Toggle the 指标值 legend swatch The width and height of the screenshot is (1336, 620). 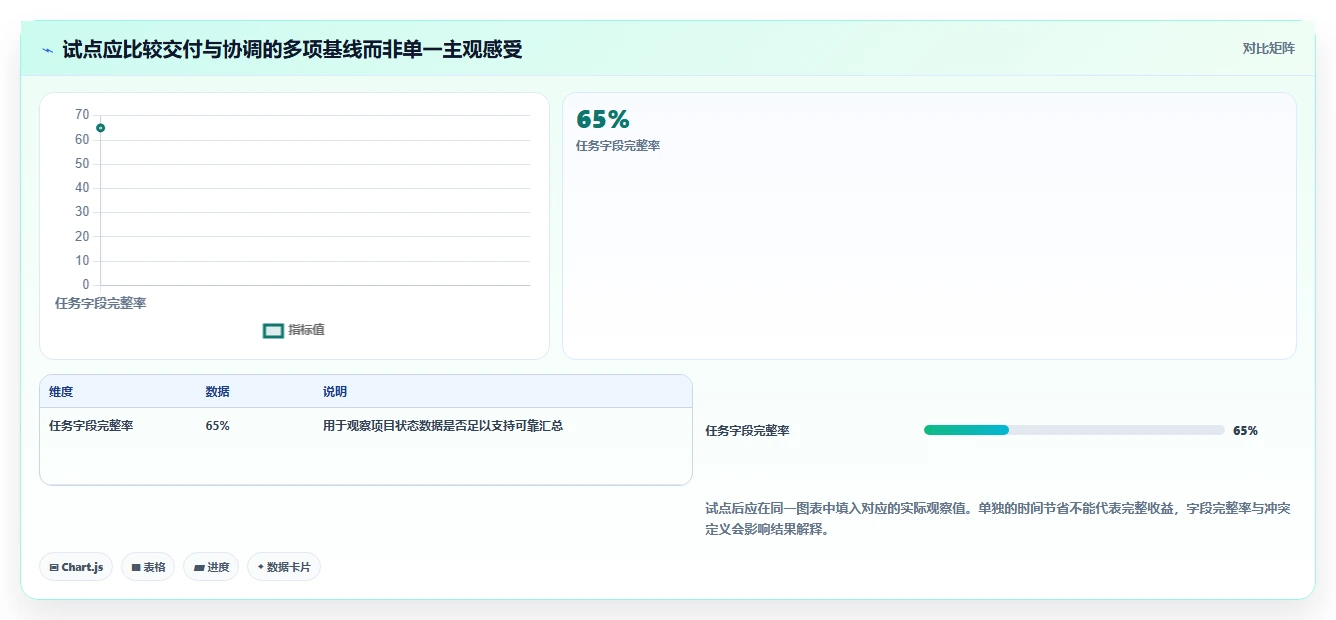(273, 331)
